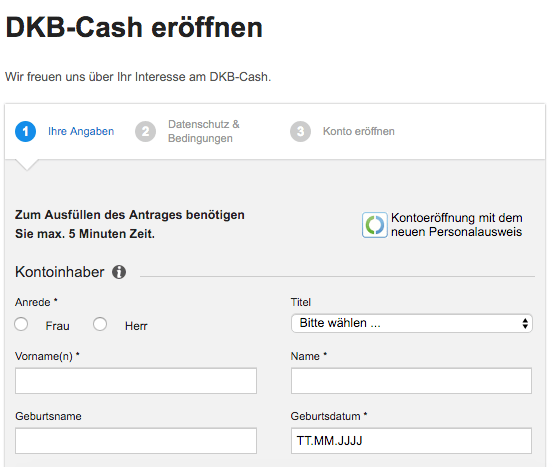Click step 2 circle icon
Image resolution: width=556 pixels, height=467 pixels.
[145, 131]
